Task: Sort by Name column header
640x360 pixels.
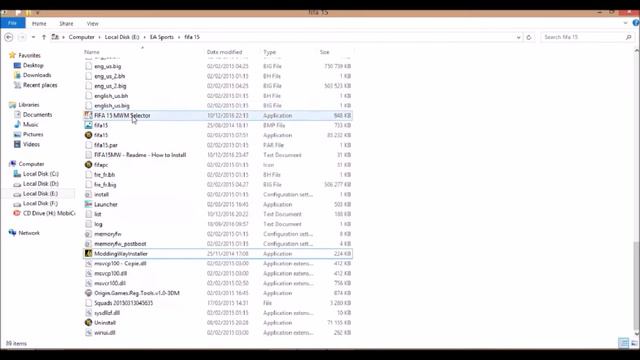Action: point(92,52)
